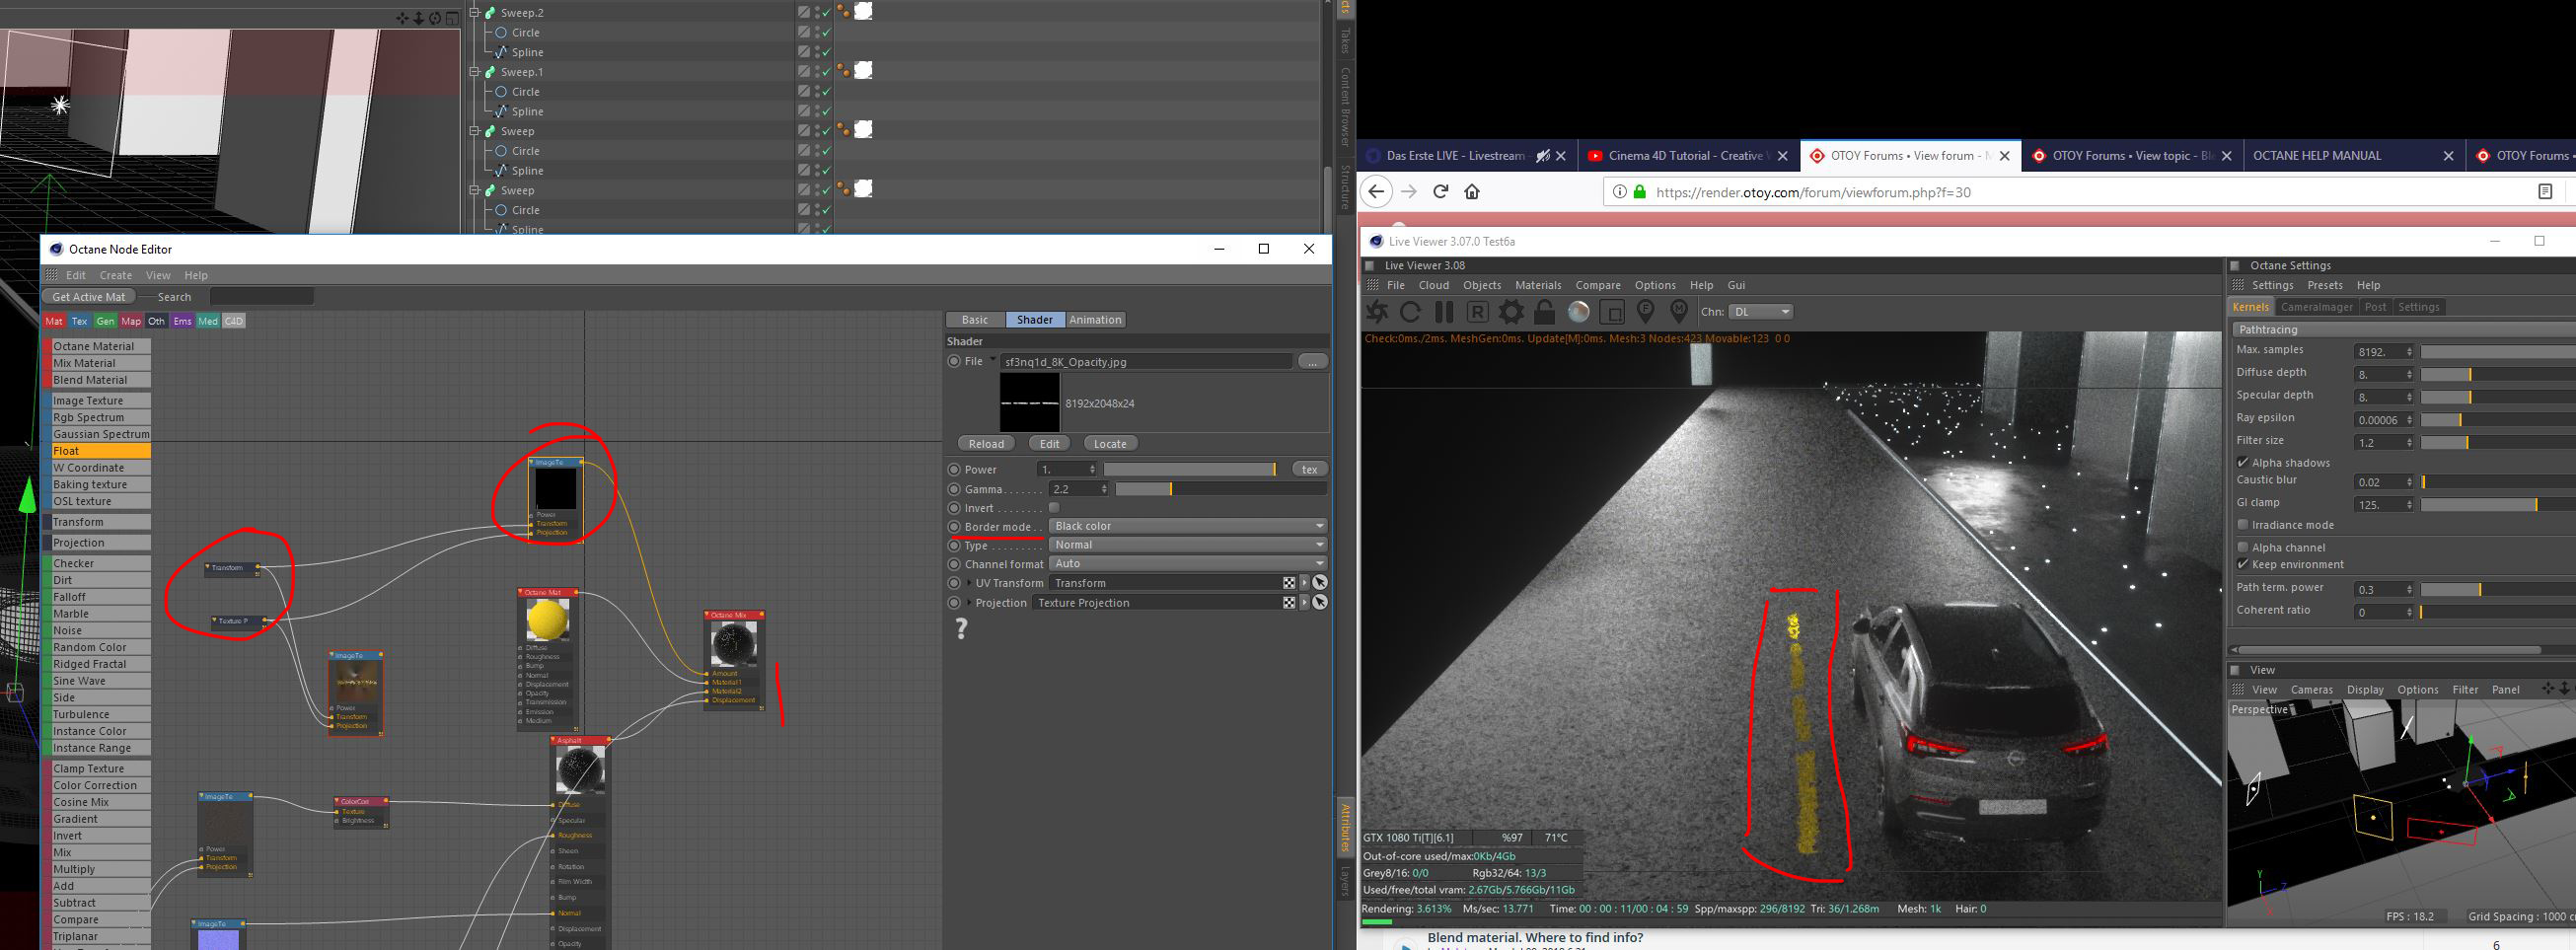Click the square region icon in Live Viewer toolbar
The height and width of the screenshot is (950, 2576).
click(x=1612, y=312)
